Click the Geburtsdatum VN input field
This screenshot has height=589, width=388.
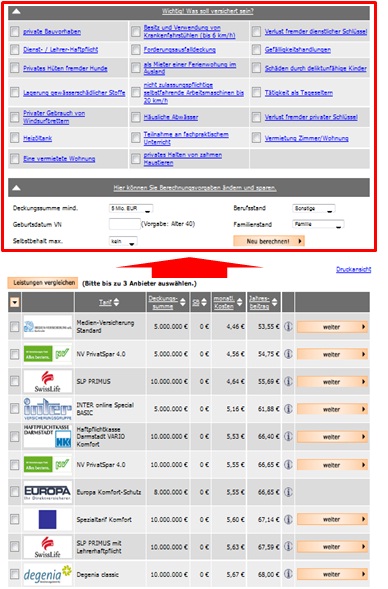click(x=125, y=224)
